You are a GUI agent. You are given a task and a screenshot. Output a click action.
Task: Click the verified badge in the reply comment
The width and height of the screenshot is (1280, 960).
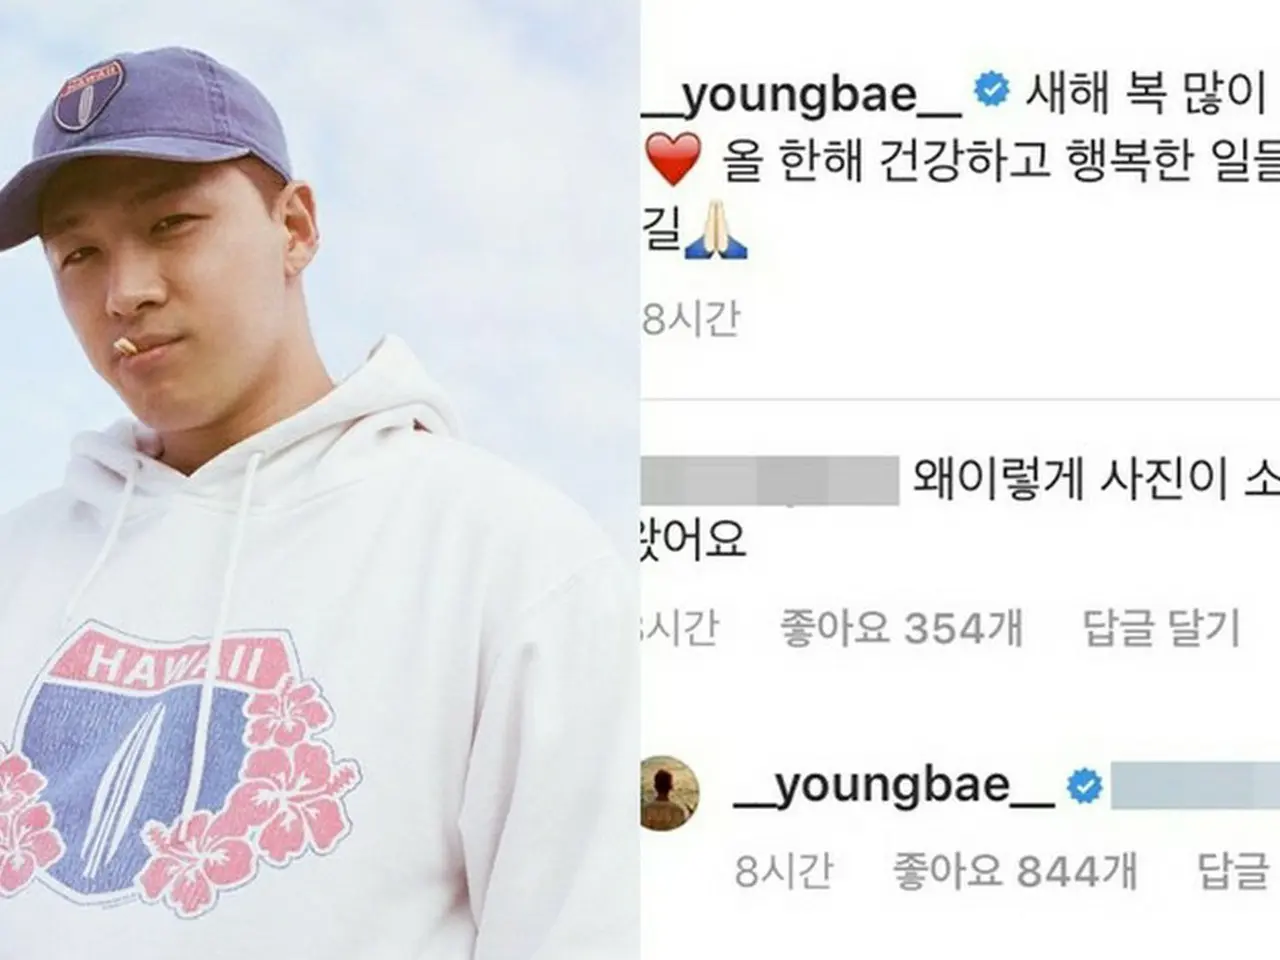click(1083, 788)
